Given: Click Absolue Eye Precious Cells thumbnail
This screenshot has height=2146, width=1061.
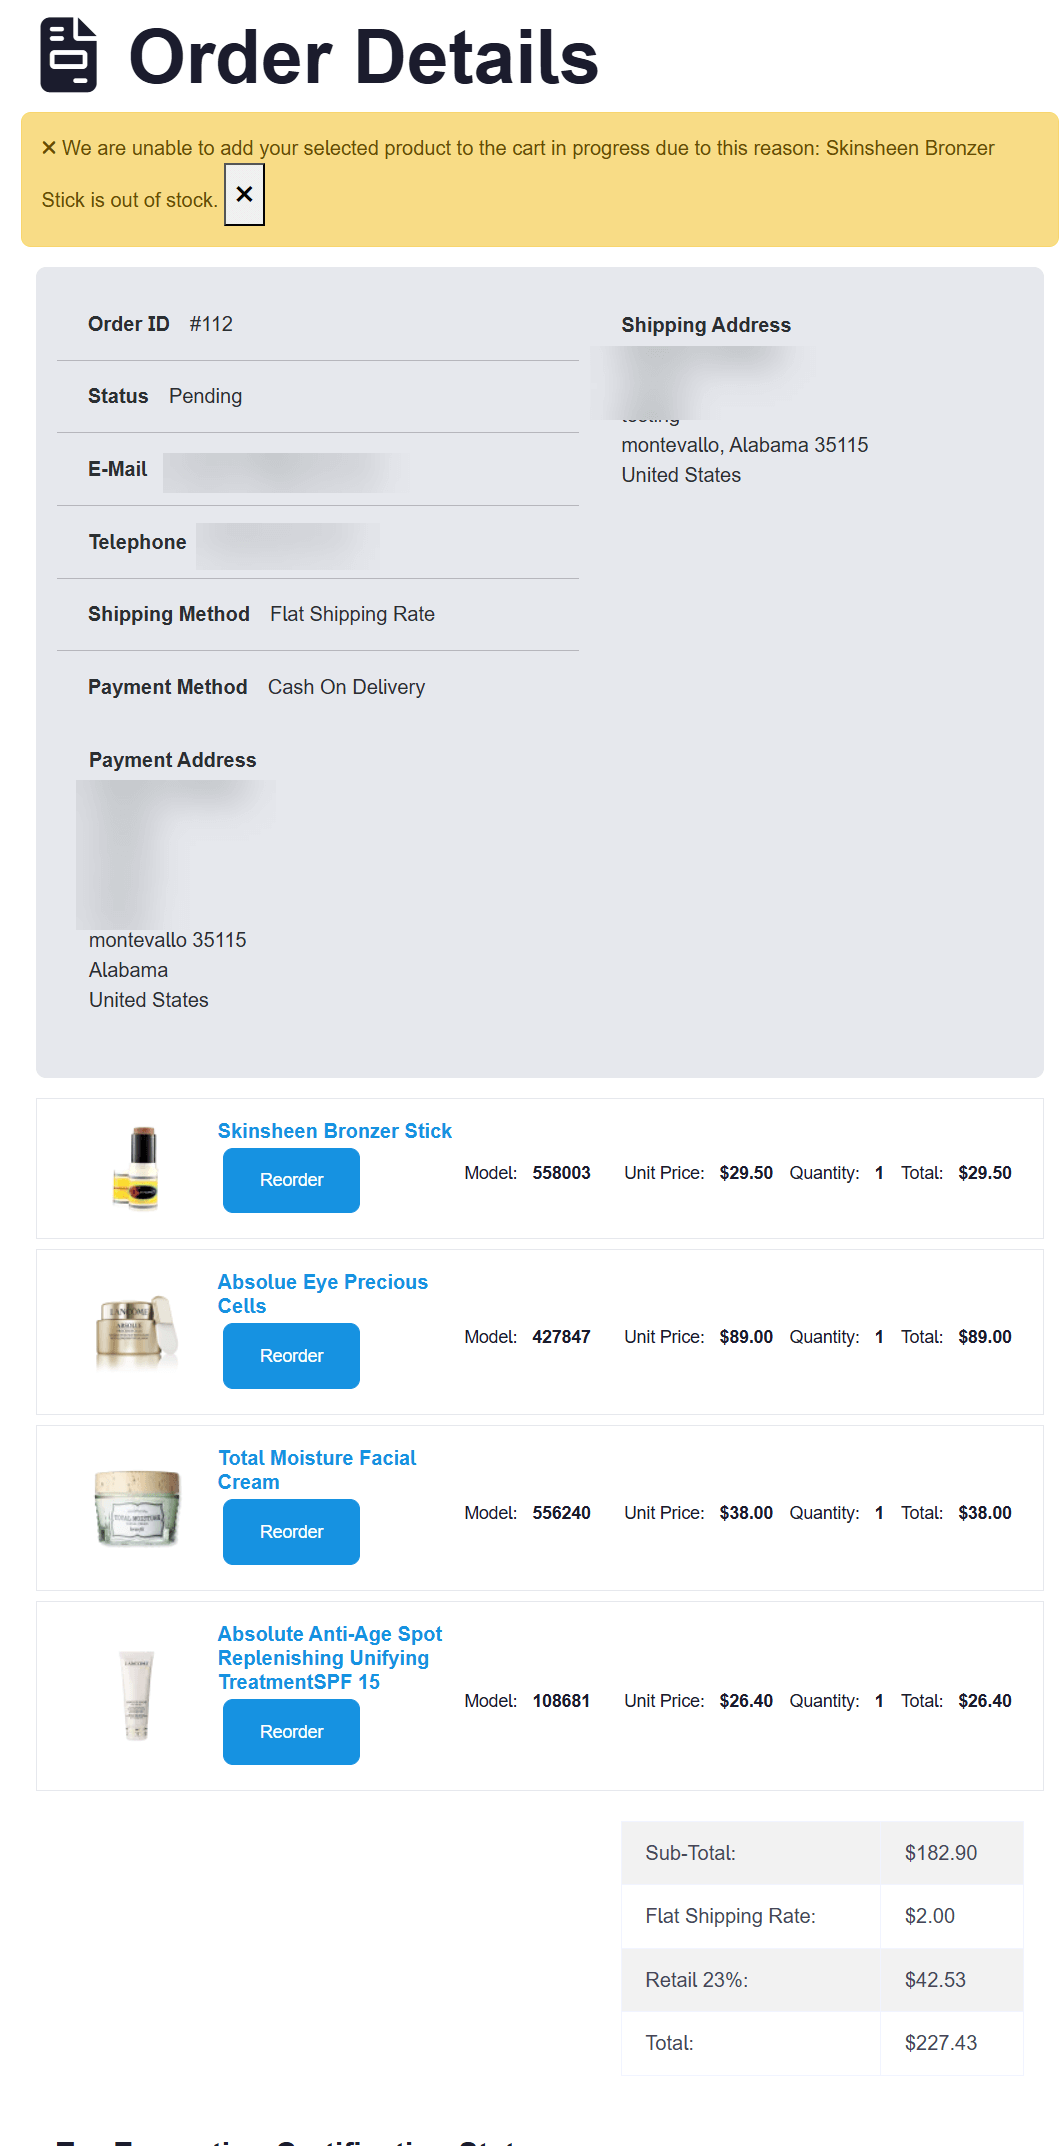Looking at the screenshot, I should point(138,1331).
